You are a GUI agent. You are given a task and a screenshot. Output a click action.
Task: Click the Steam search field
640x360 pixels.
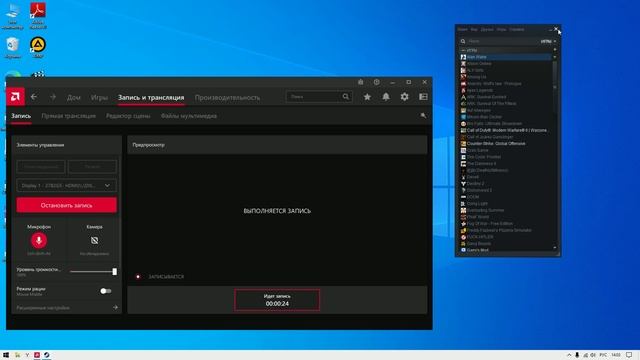tap(502, 41)
